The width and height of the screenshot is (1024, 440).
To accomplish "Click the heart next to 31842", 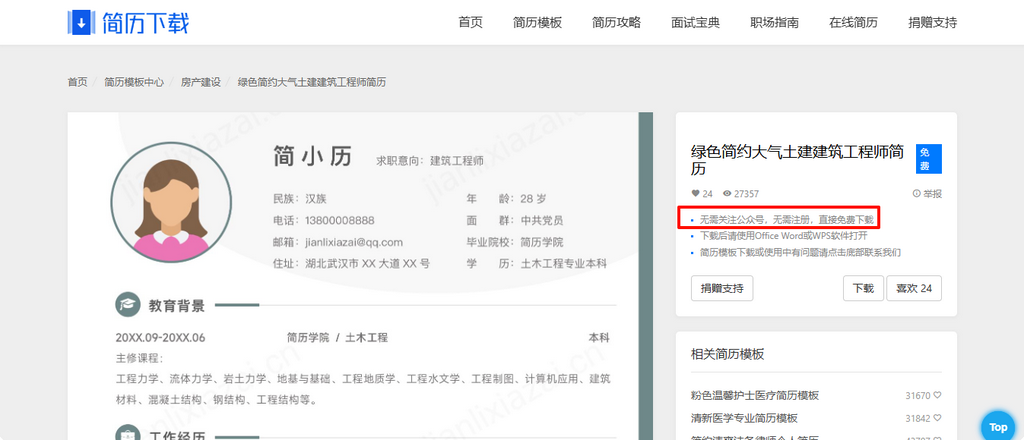I will 937,418.
